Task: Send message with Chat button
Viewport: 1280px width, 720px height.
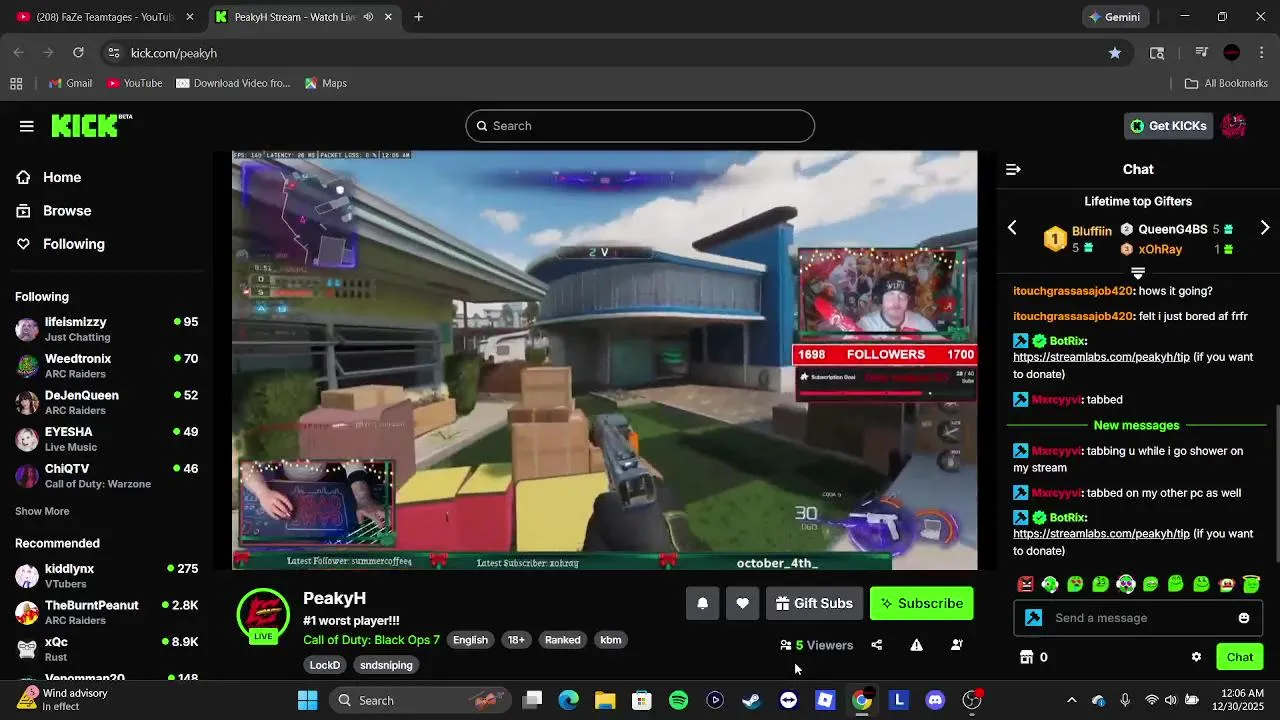Action: (1240, 657)
